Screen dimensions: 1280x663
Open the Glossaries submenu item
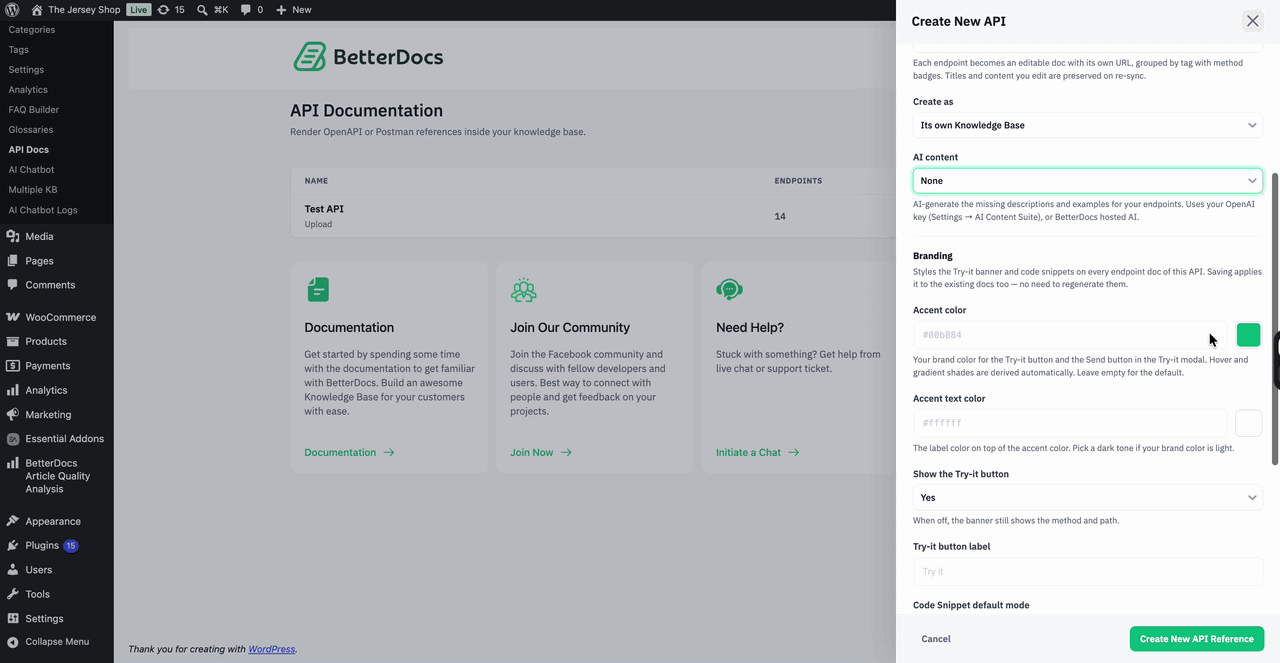31,130
